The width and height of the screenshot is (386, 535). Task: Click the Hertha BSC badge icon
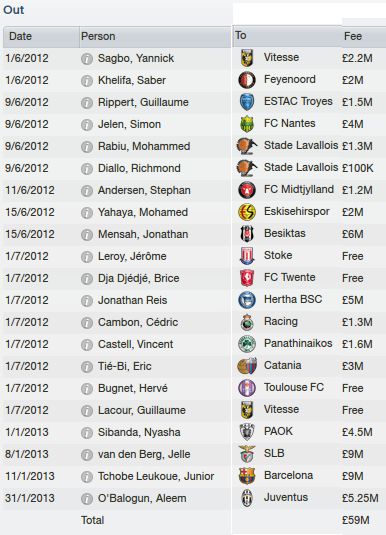click(x=246, y=300)
